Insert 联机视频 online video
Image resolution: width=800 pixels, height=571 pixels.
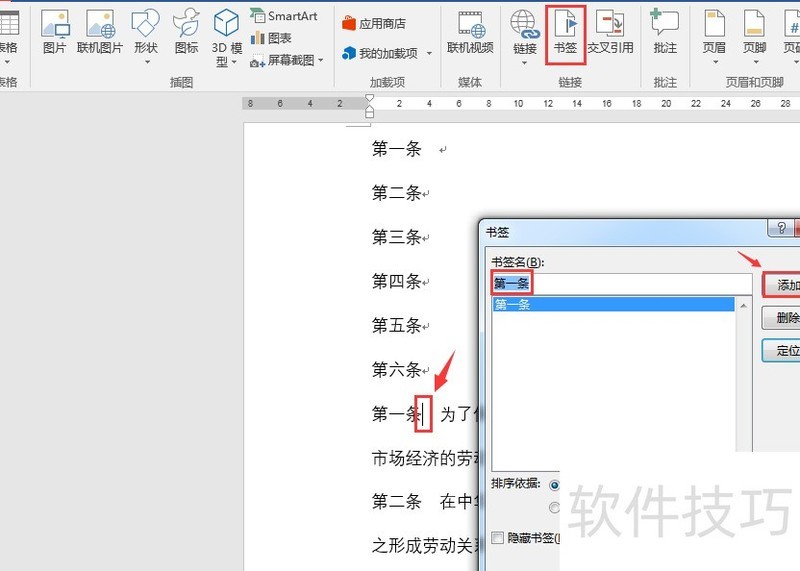pos(470,32)
